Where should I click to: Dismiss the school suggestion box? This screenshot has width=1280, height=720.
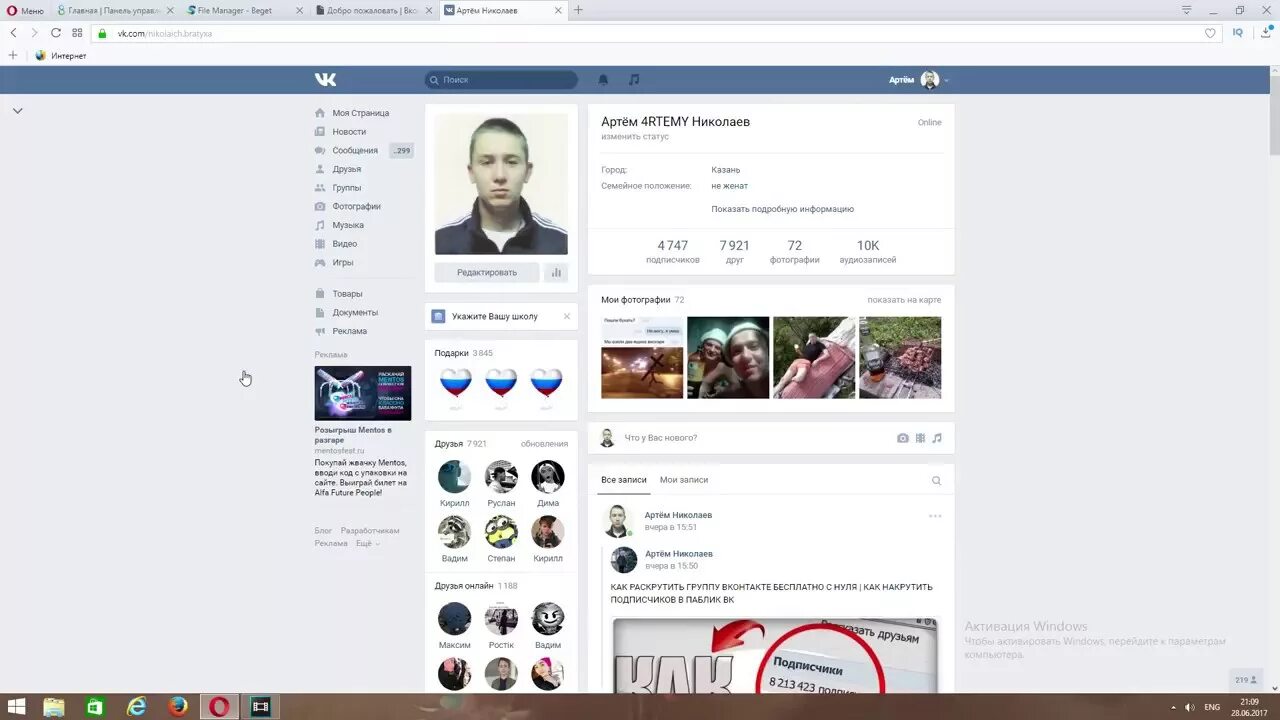(x=567, y=316)
